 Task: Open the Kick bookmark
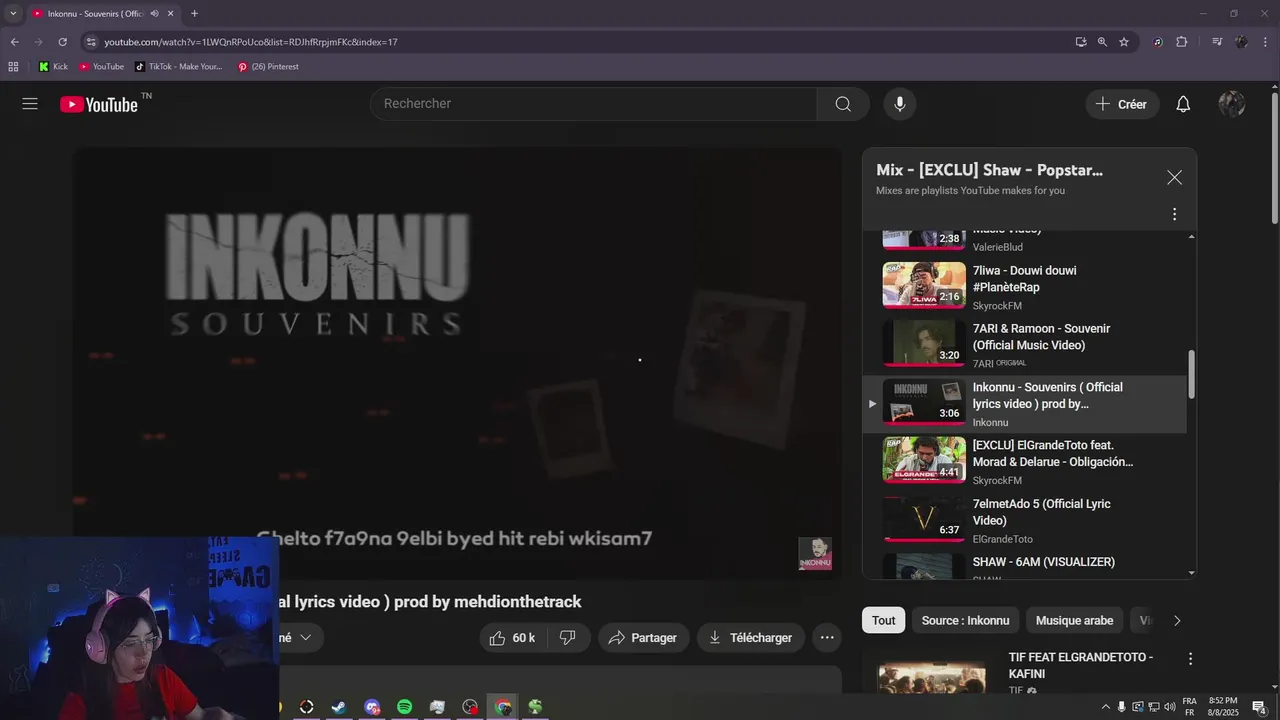click(x=53, y=67)
